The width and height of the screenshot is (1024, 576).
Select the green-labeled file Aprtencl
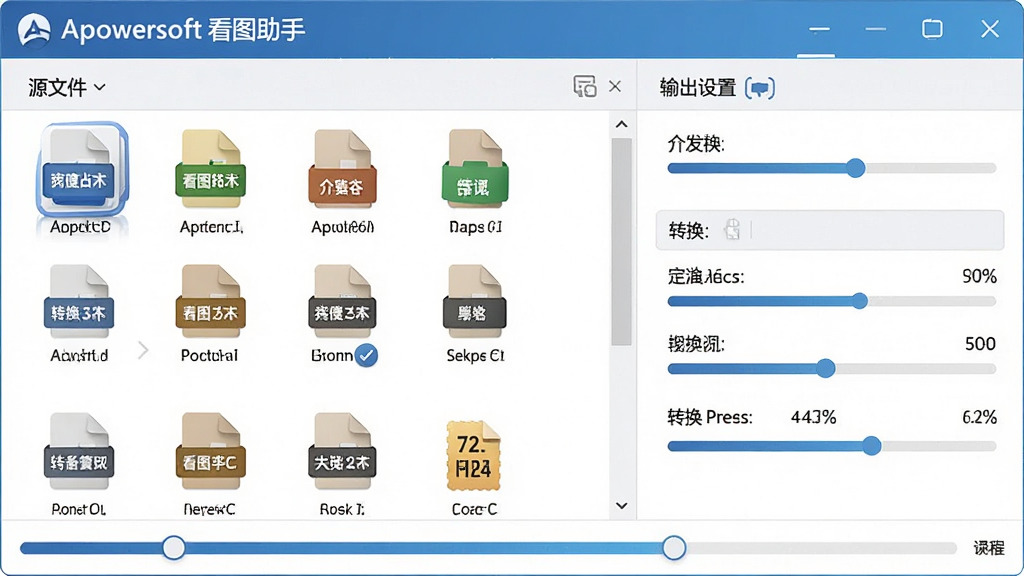[210, 180]
